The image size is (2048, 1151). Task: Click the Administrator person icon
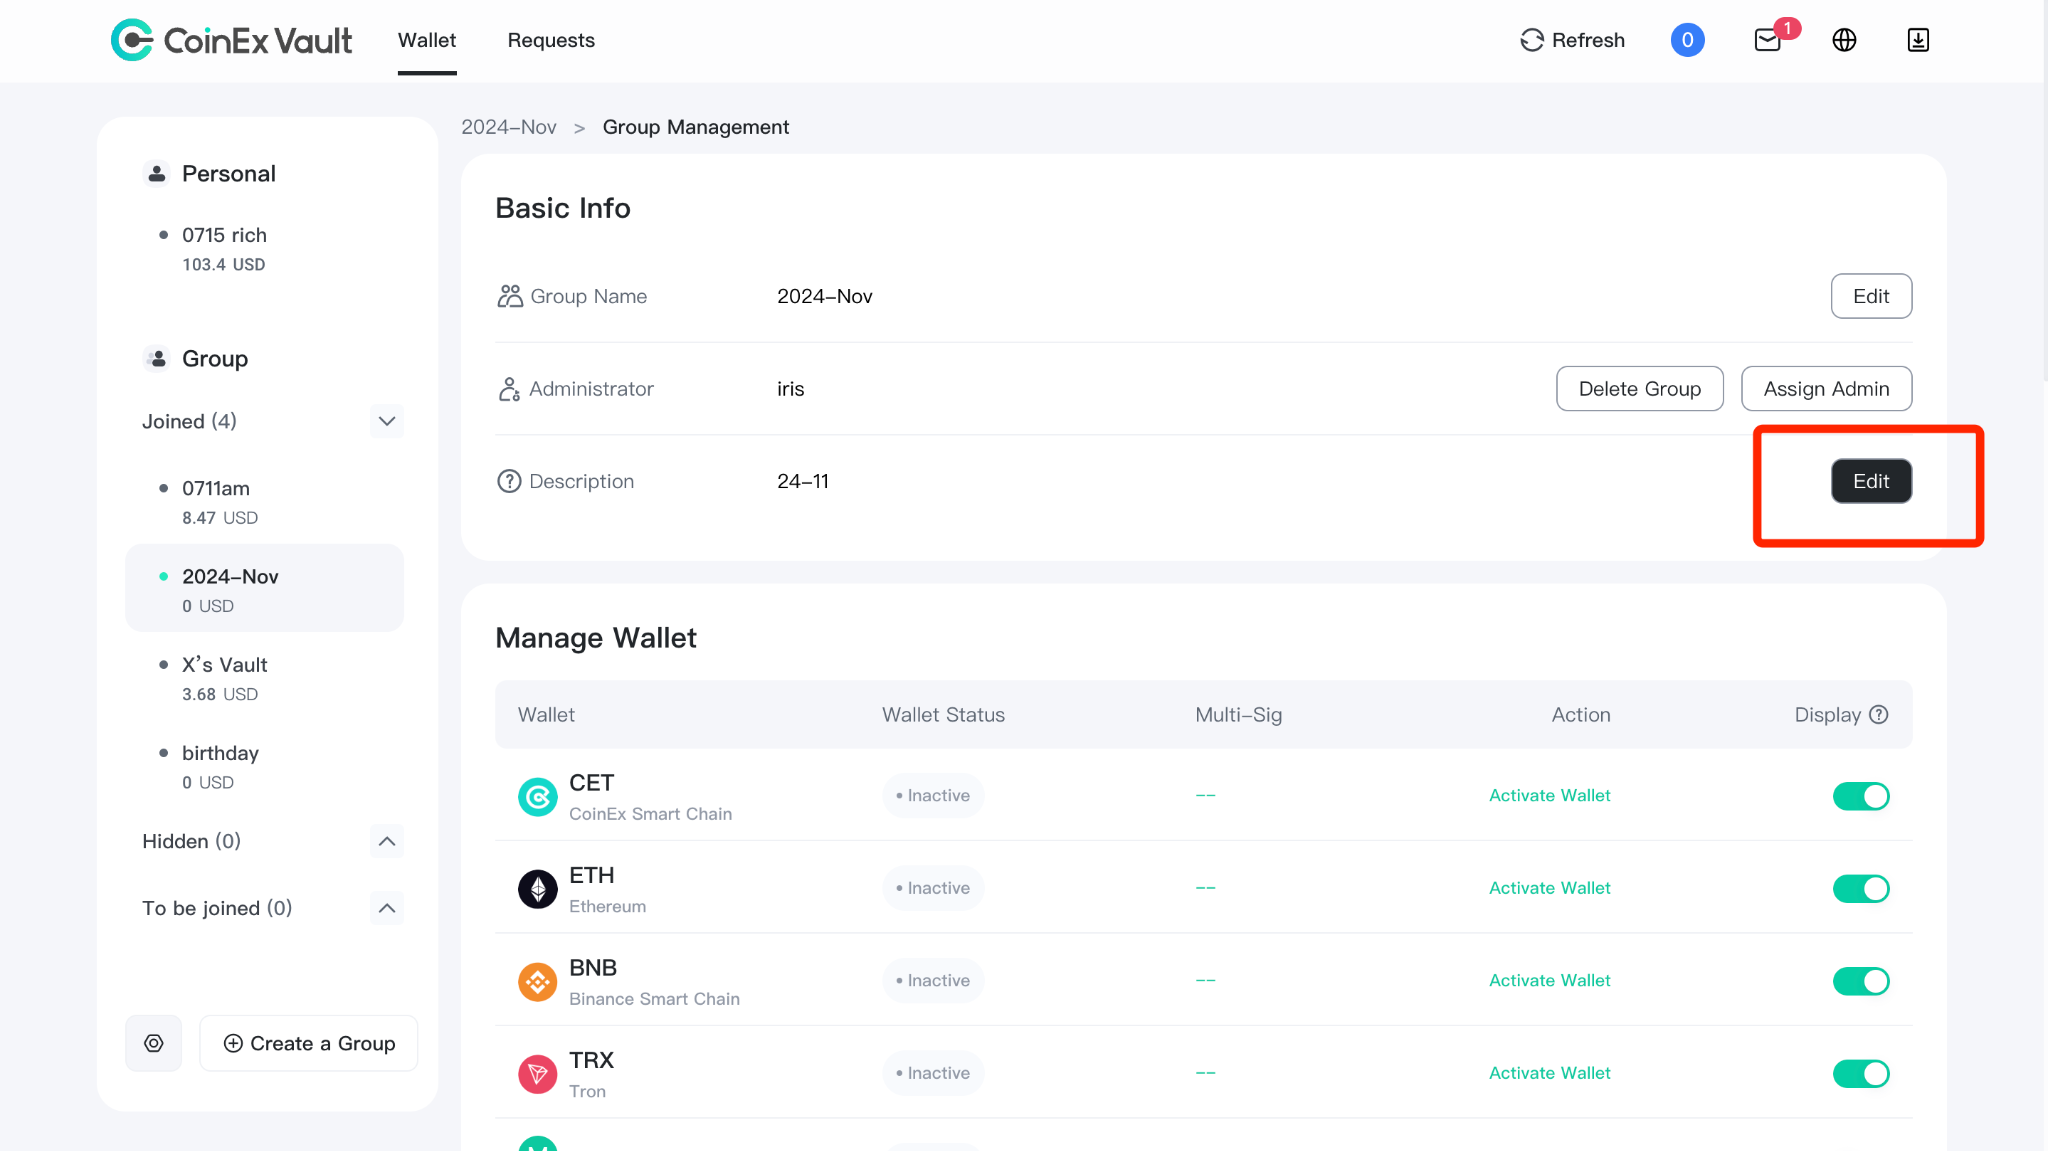[x=509, y=389]
